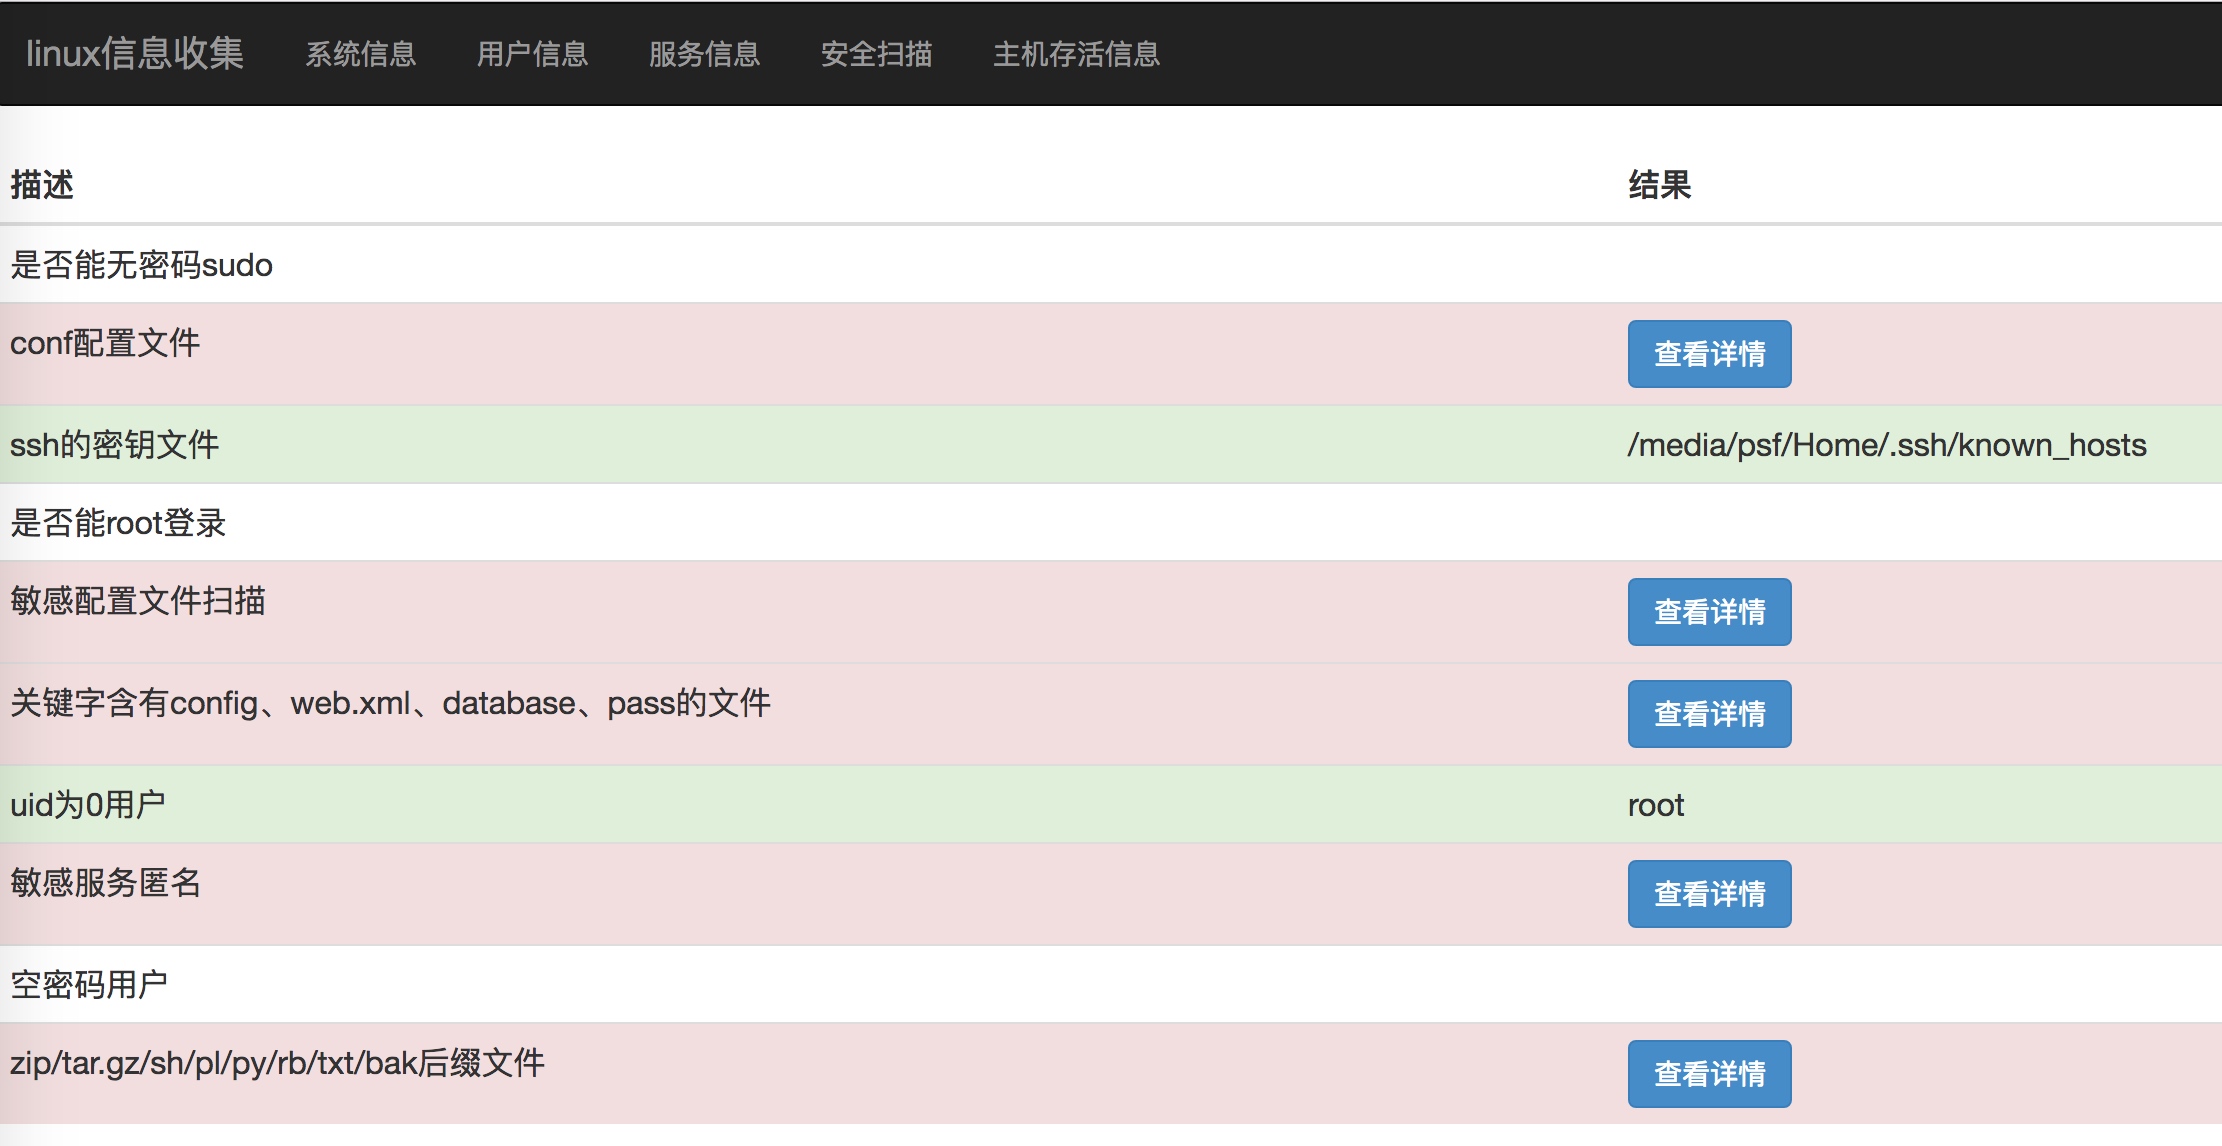Select the 空密码用户 row
Image resolution: width=2222 pixels, height=1146 pixels.
coord(88,985)
